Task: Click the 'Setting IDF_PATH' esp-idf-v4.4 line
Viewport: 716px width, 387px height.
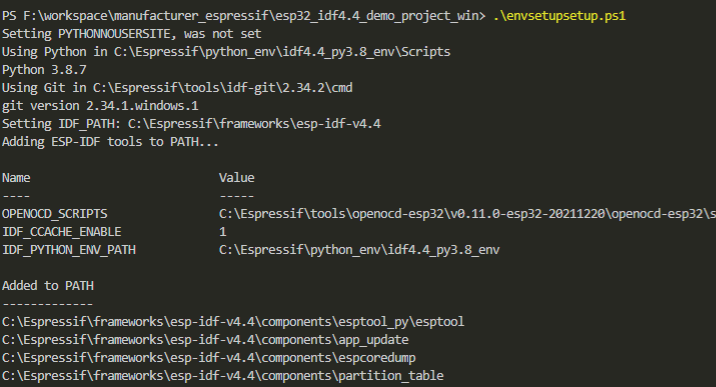Action: (x=191, y=124)
